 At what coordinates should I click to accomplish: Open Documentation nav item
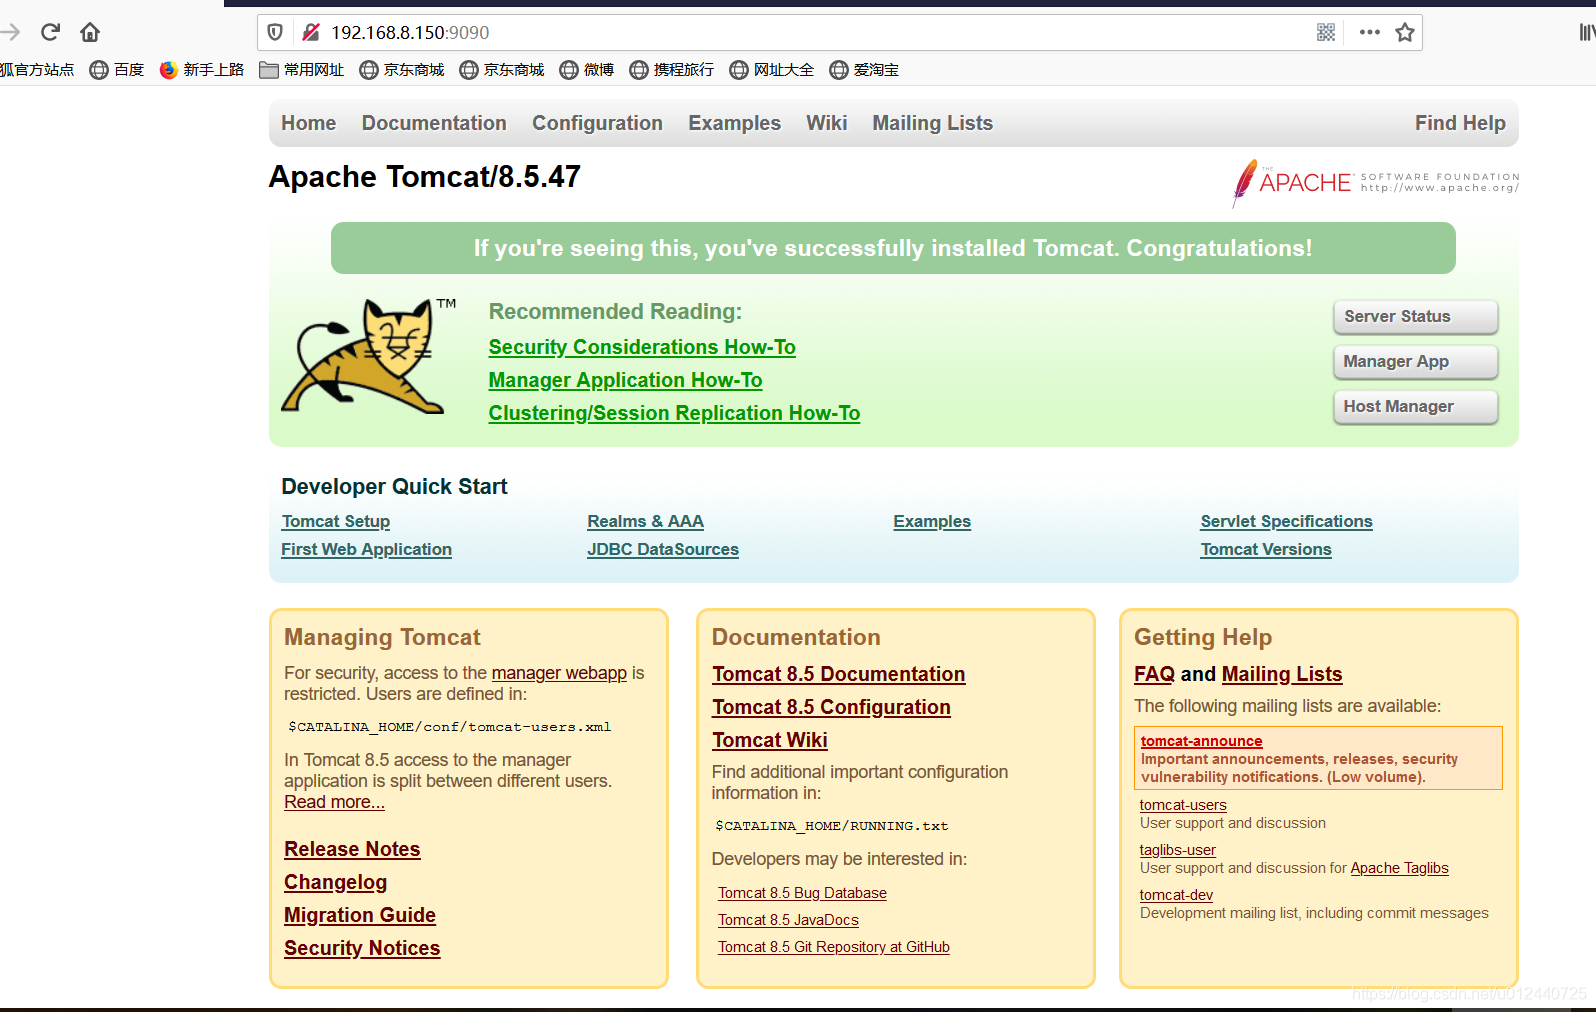tap(434, 123)
